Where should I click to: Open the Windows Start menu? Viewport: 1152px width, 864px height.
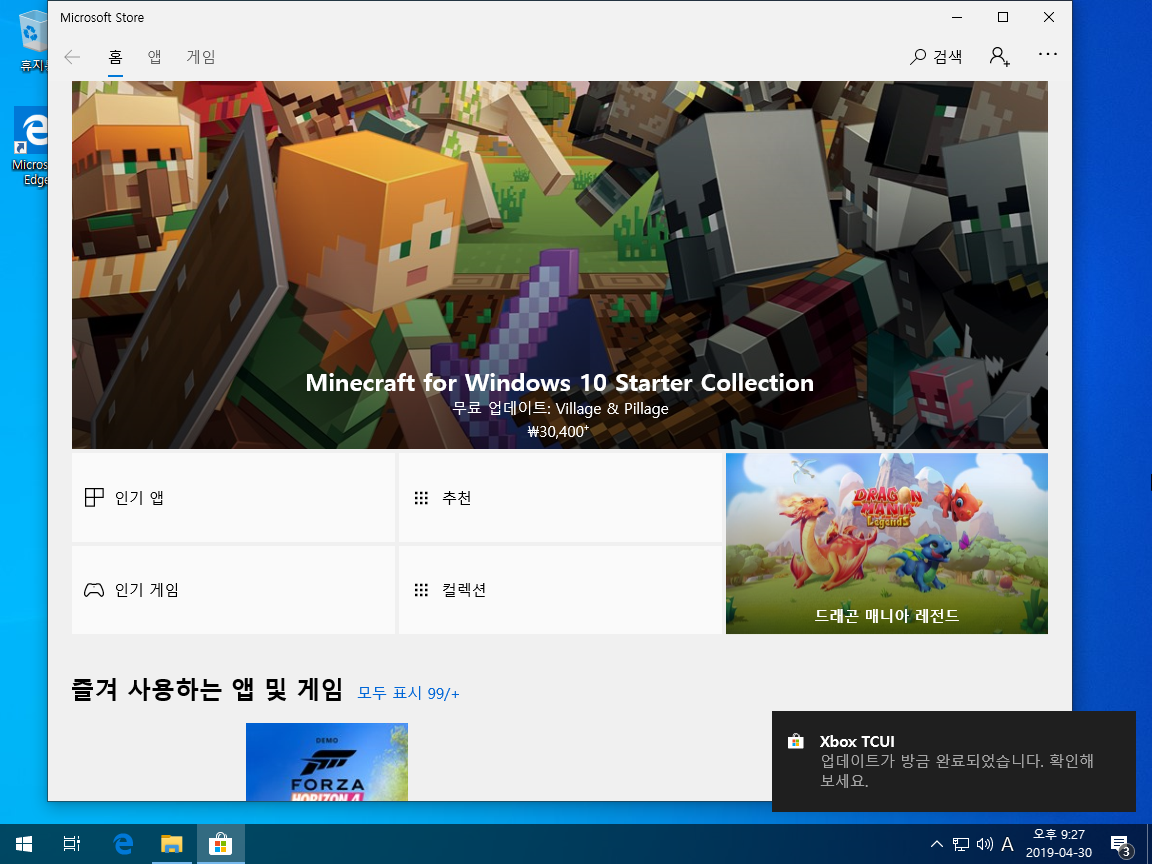[24, 844]
